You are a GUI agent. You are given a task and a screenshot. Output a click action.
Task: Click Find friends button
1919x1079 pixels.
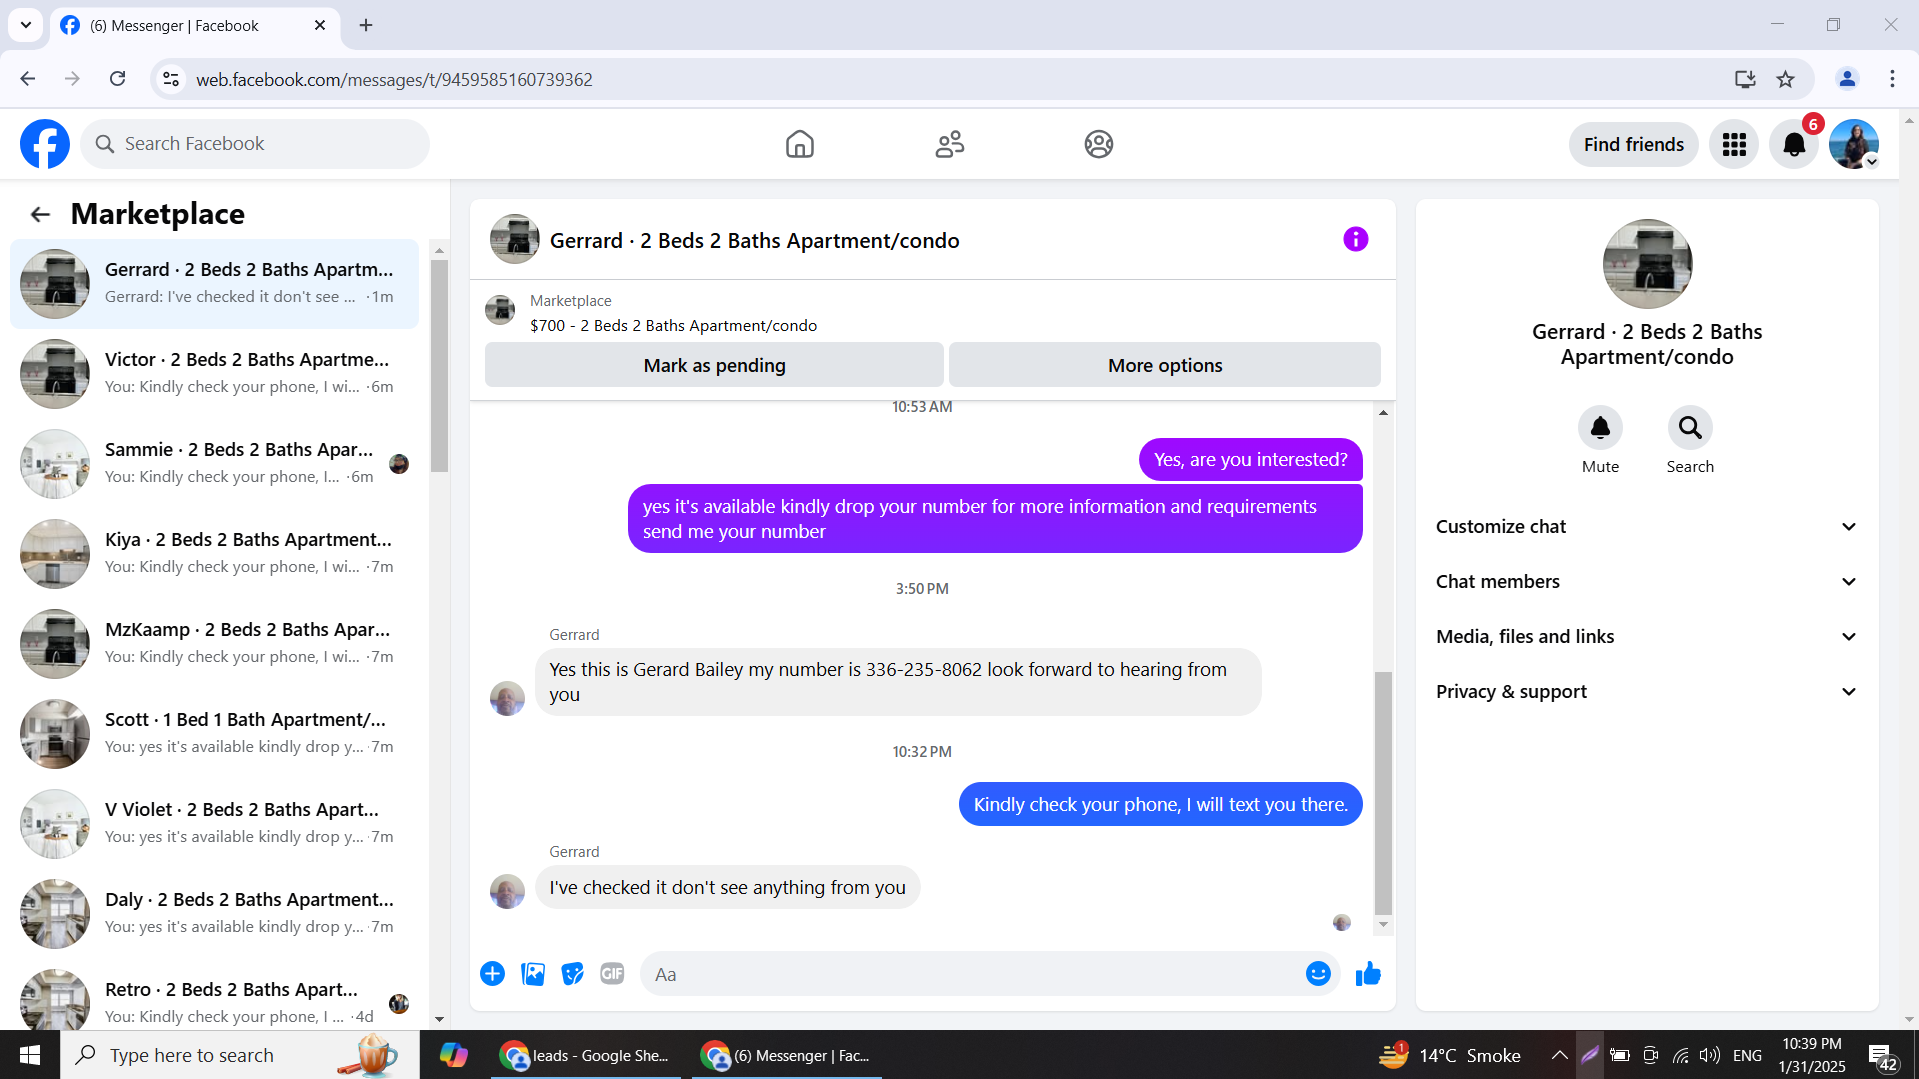1634,145
